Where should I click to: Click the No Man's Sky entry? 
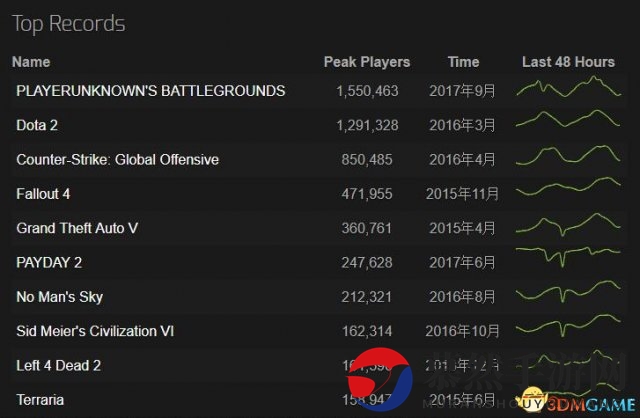59,297
